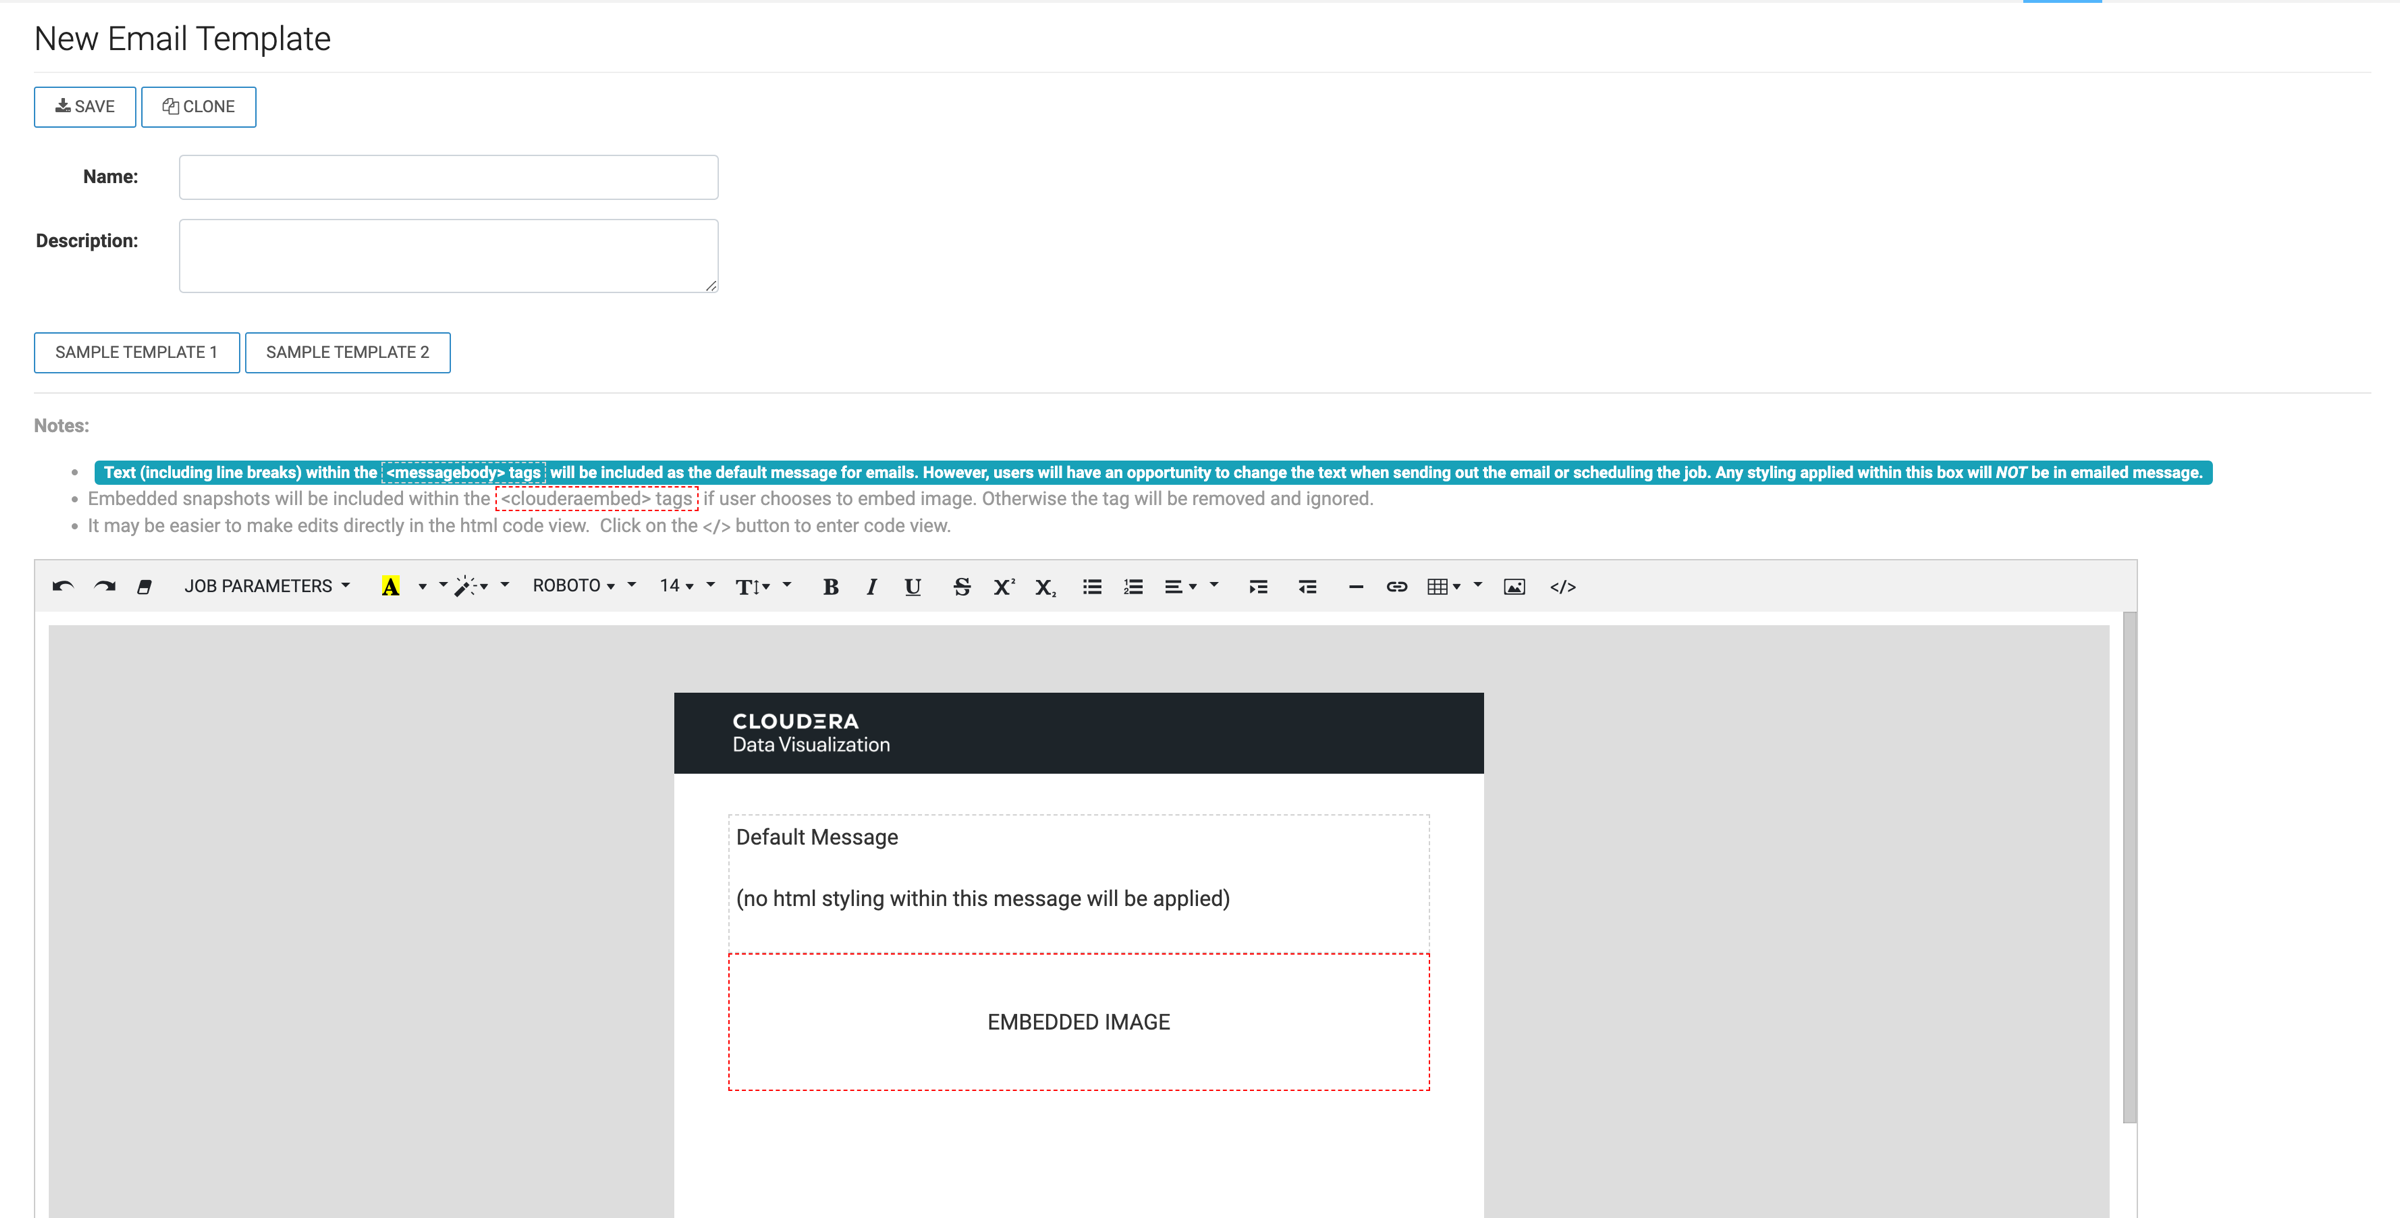Image resolution: width=2400 pixels, height=1218 pixels.
Task: Click the insert picture icon
Action: click(1514, 587)
